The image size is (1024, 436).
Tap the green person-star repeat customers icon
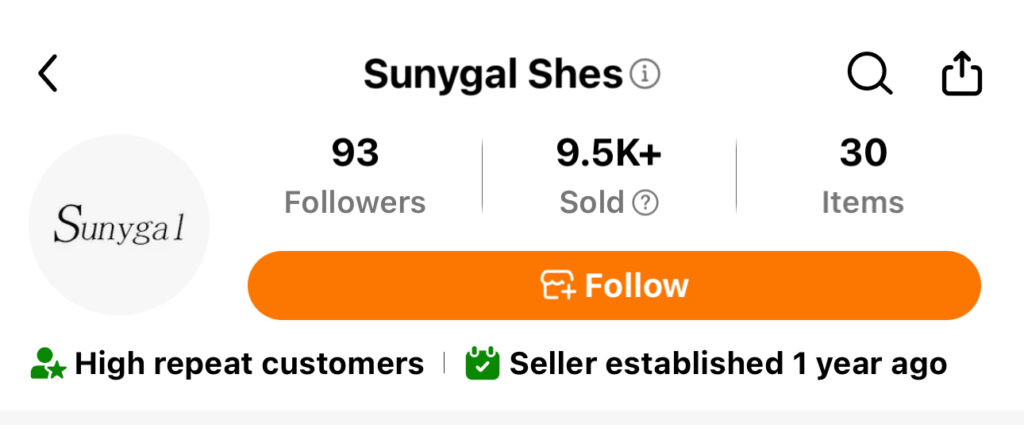(x=48, y=364)
